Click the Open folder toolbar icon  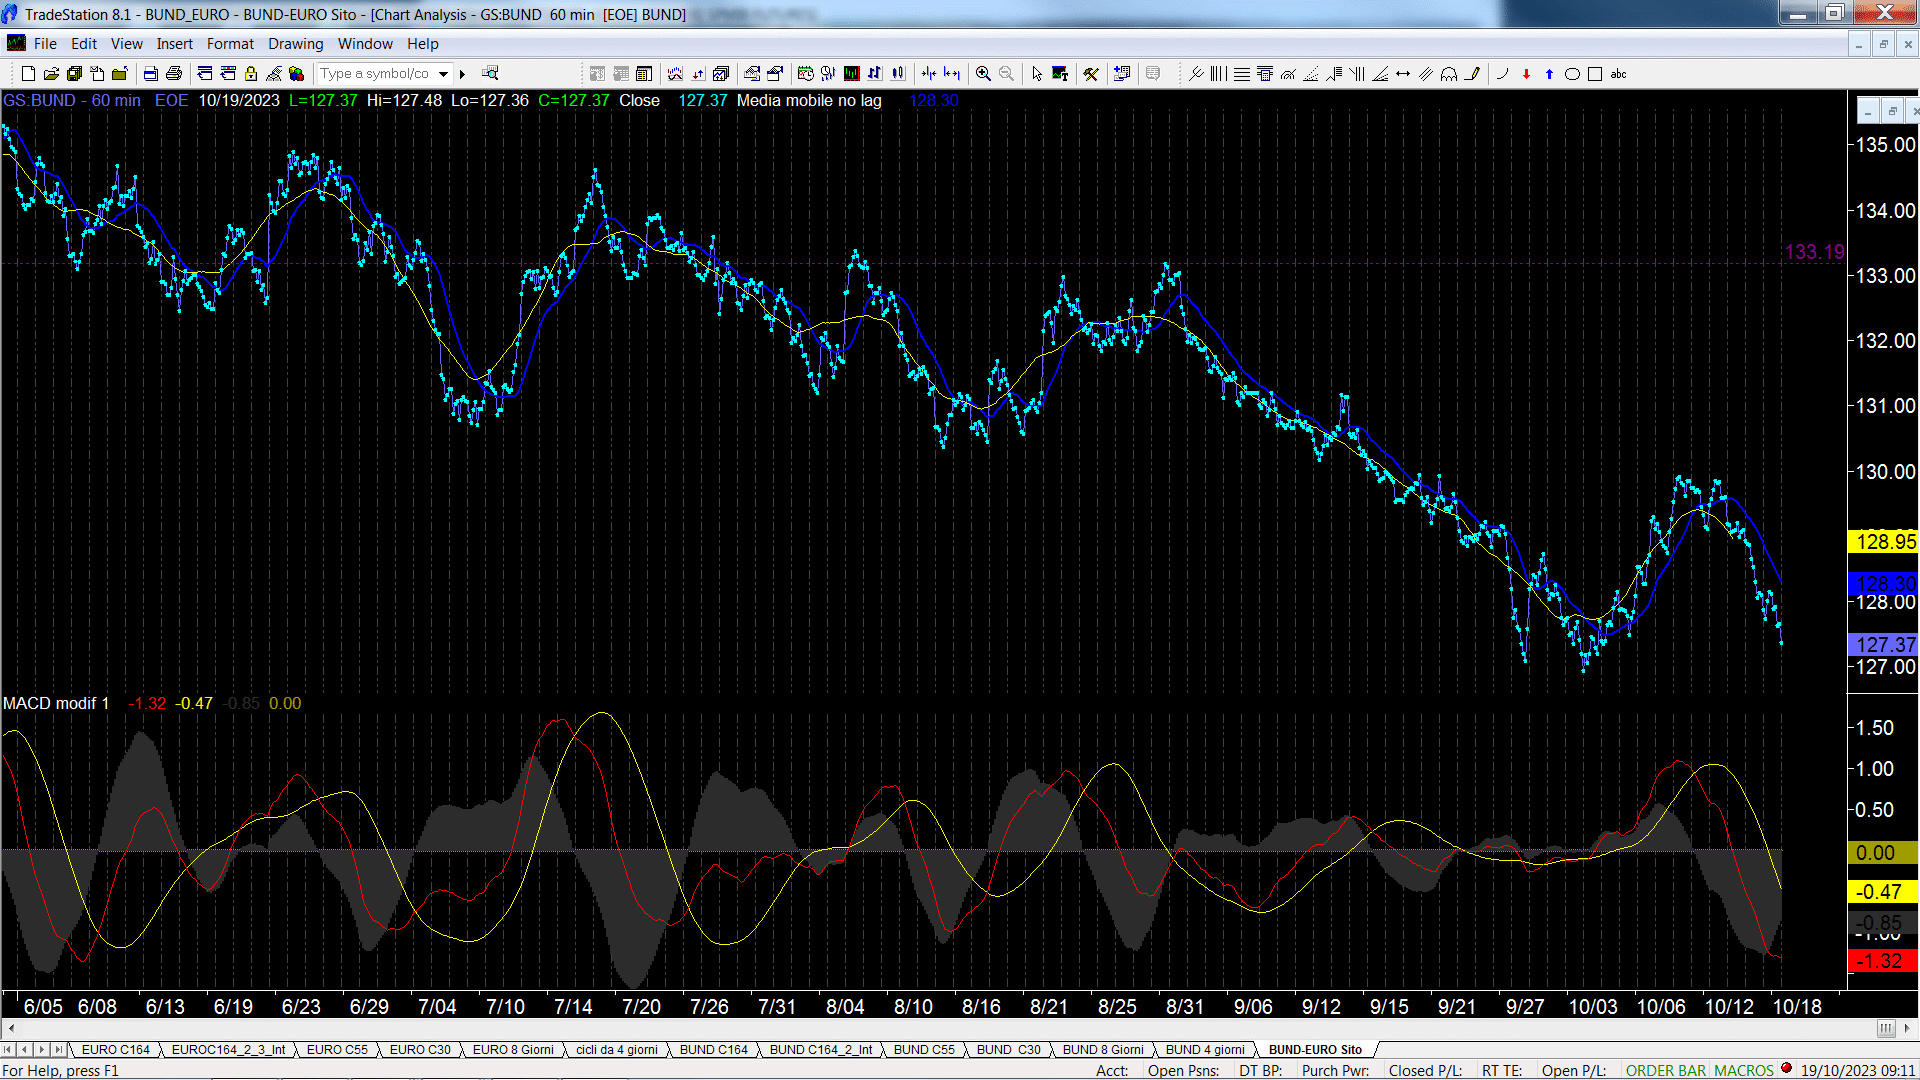point(51,74)
